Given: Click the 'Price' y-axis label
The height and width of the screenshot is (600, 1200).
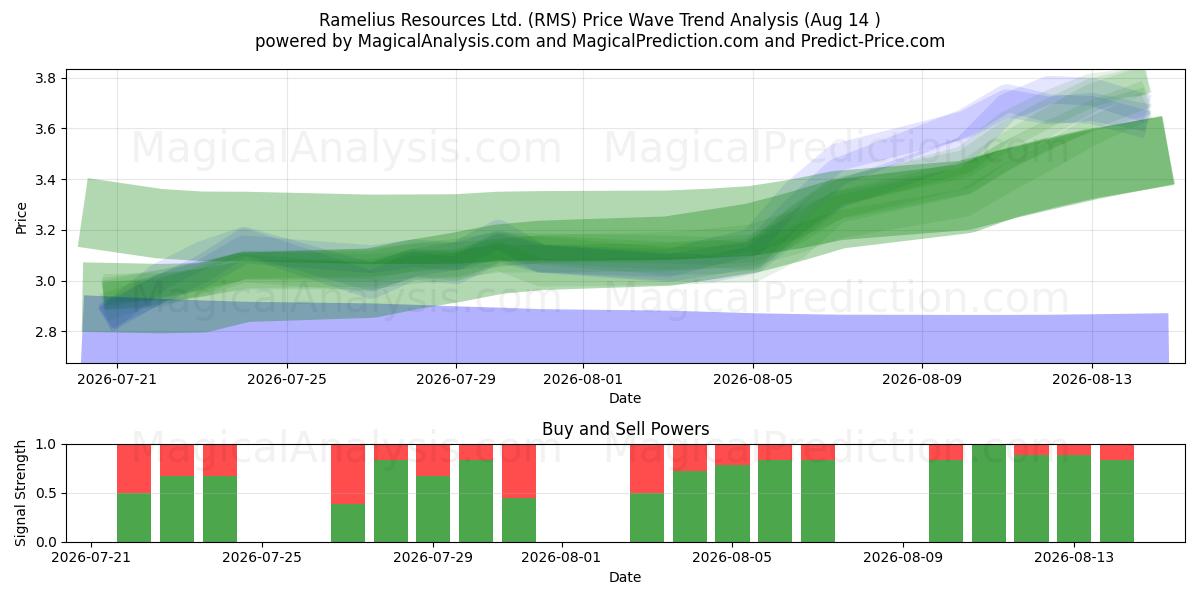Looking at the screenshot, I should click(x=22, y=216).
